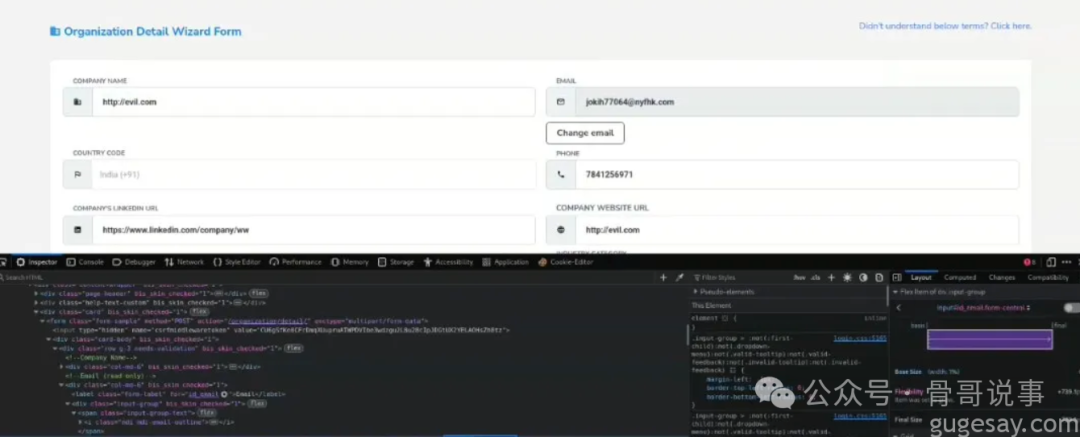Click the building icon beside Company Name
1080x437 pixels.
[77, 102]
